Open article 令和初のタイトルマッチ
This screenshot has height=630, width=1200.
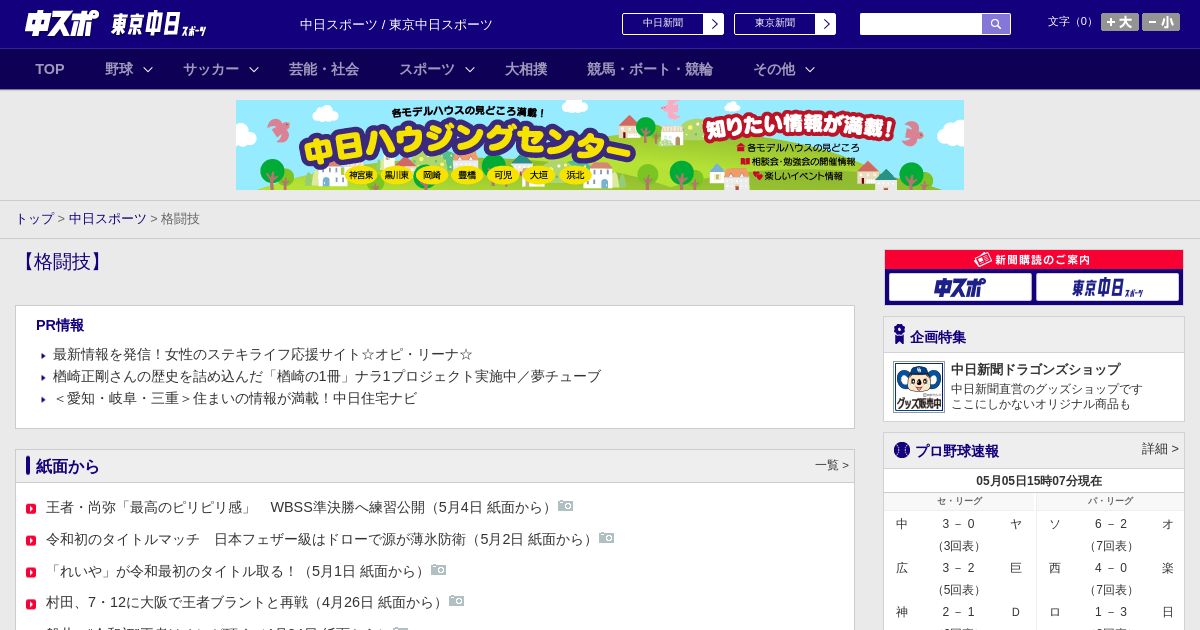click(x=322, y=539)
